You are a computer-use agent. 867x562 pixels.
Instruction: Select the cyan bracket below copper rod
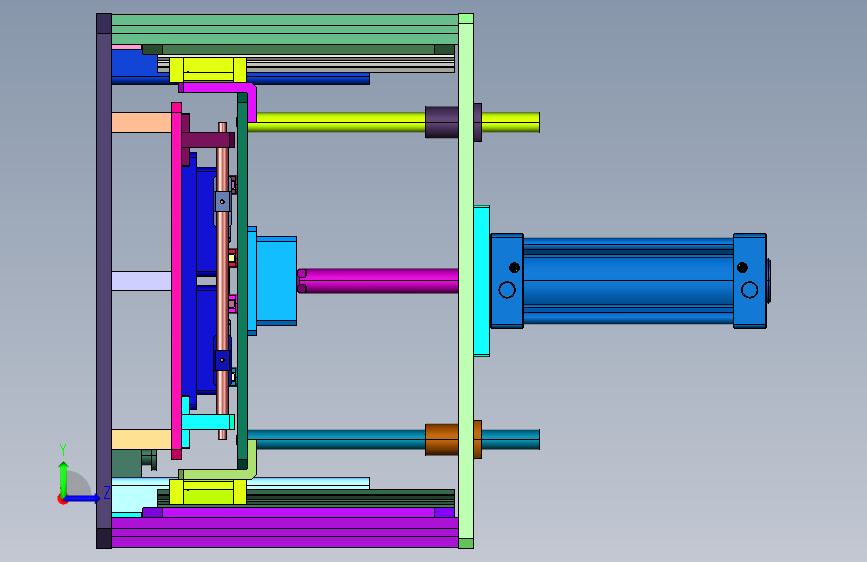[207, 422]
